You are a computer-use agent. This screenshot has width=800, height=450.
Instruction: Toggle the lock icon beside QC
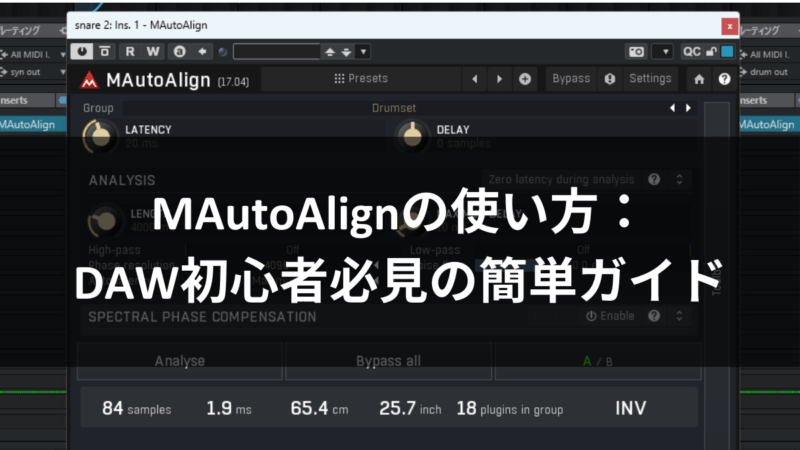click(x=711, y=52)
